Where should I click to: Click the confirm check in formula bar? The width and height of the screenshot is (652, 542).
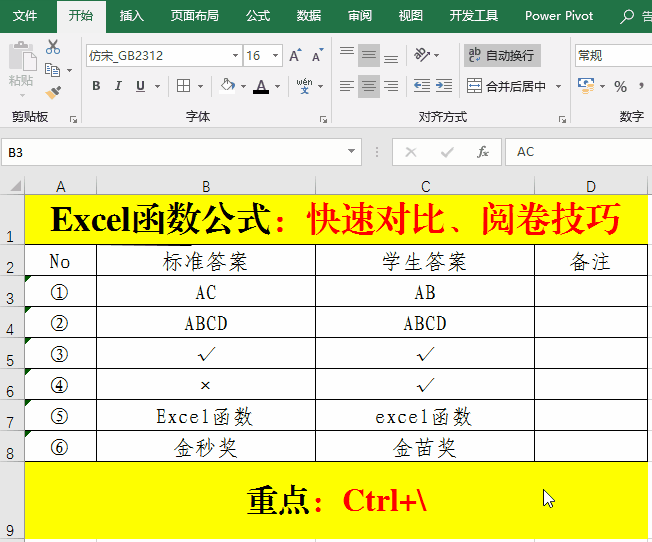click(x=447, y=152)
